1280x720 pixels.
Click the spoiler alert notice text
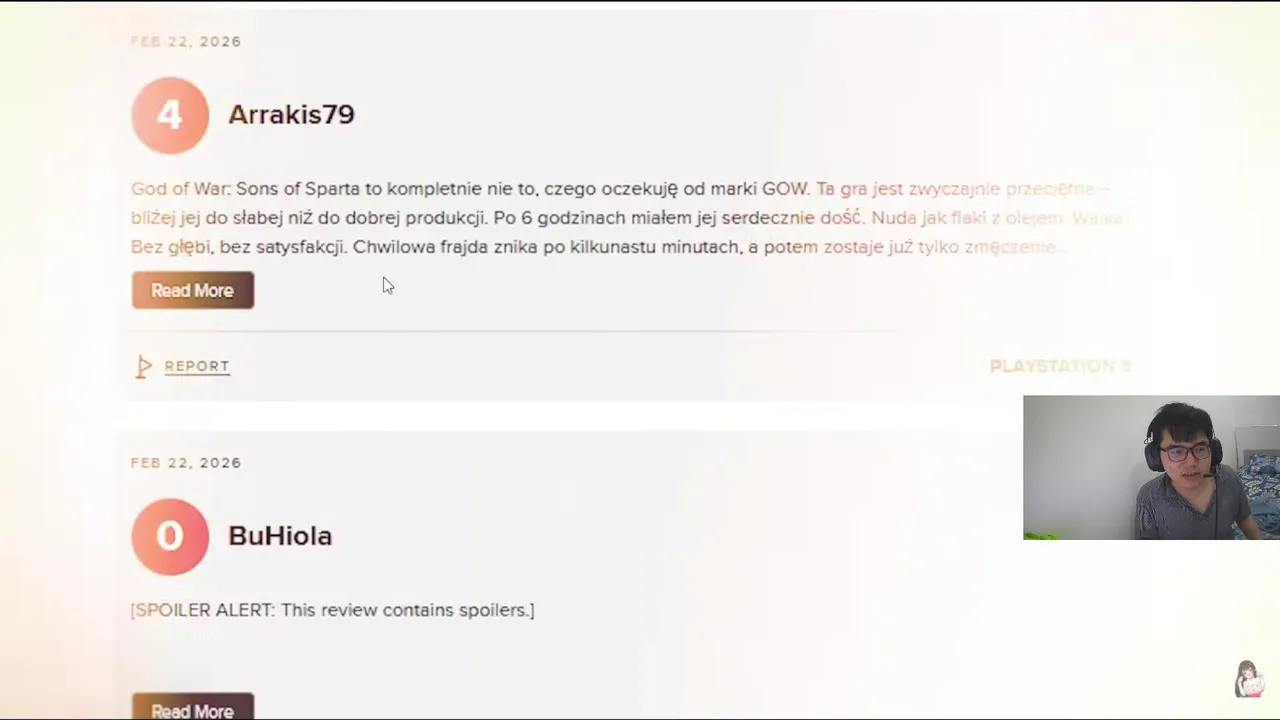333,610
